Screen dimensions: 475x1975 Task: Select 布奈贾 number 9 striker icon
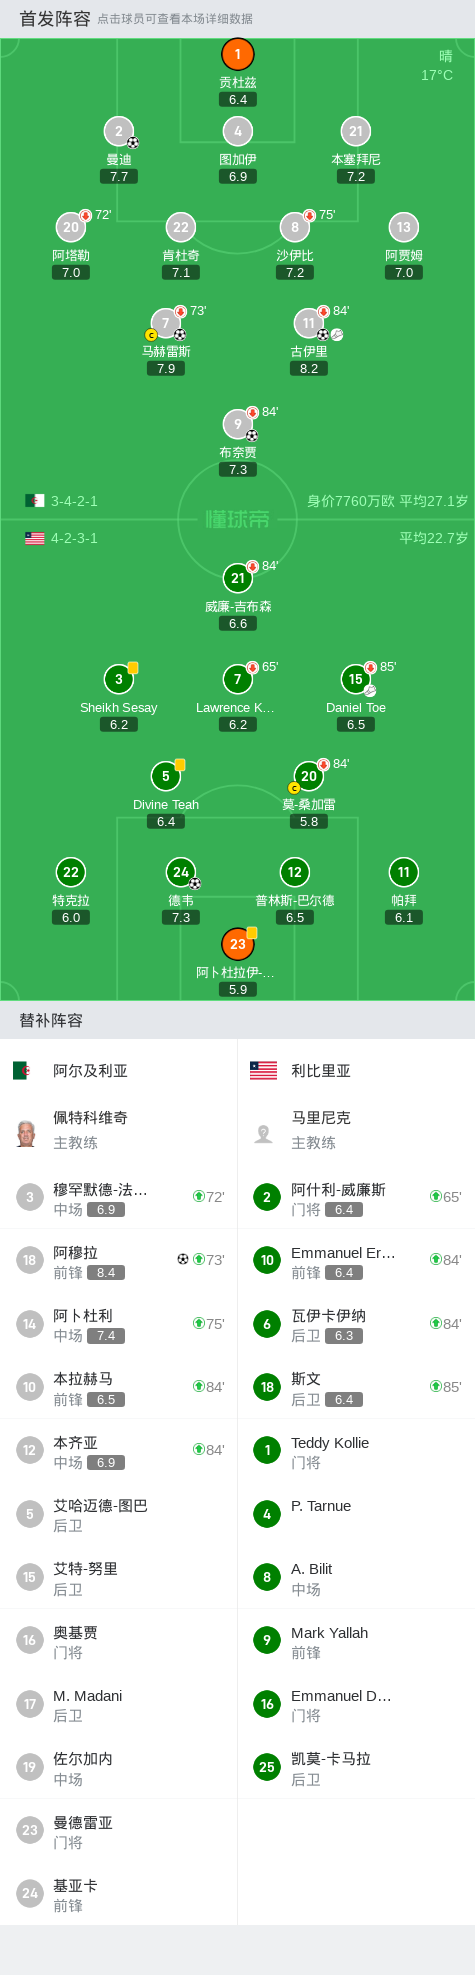238,424
